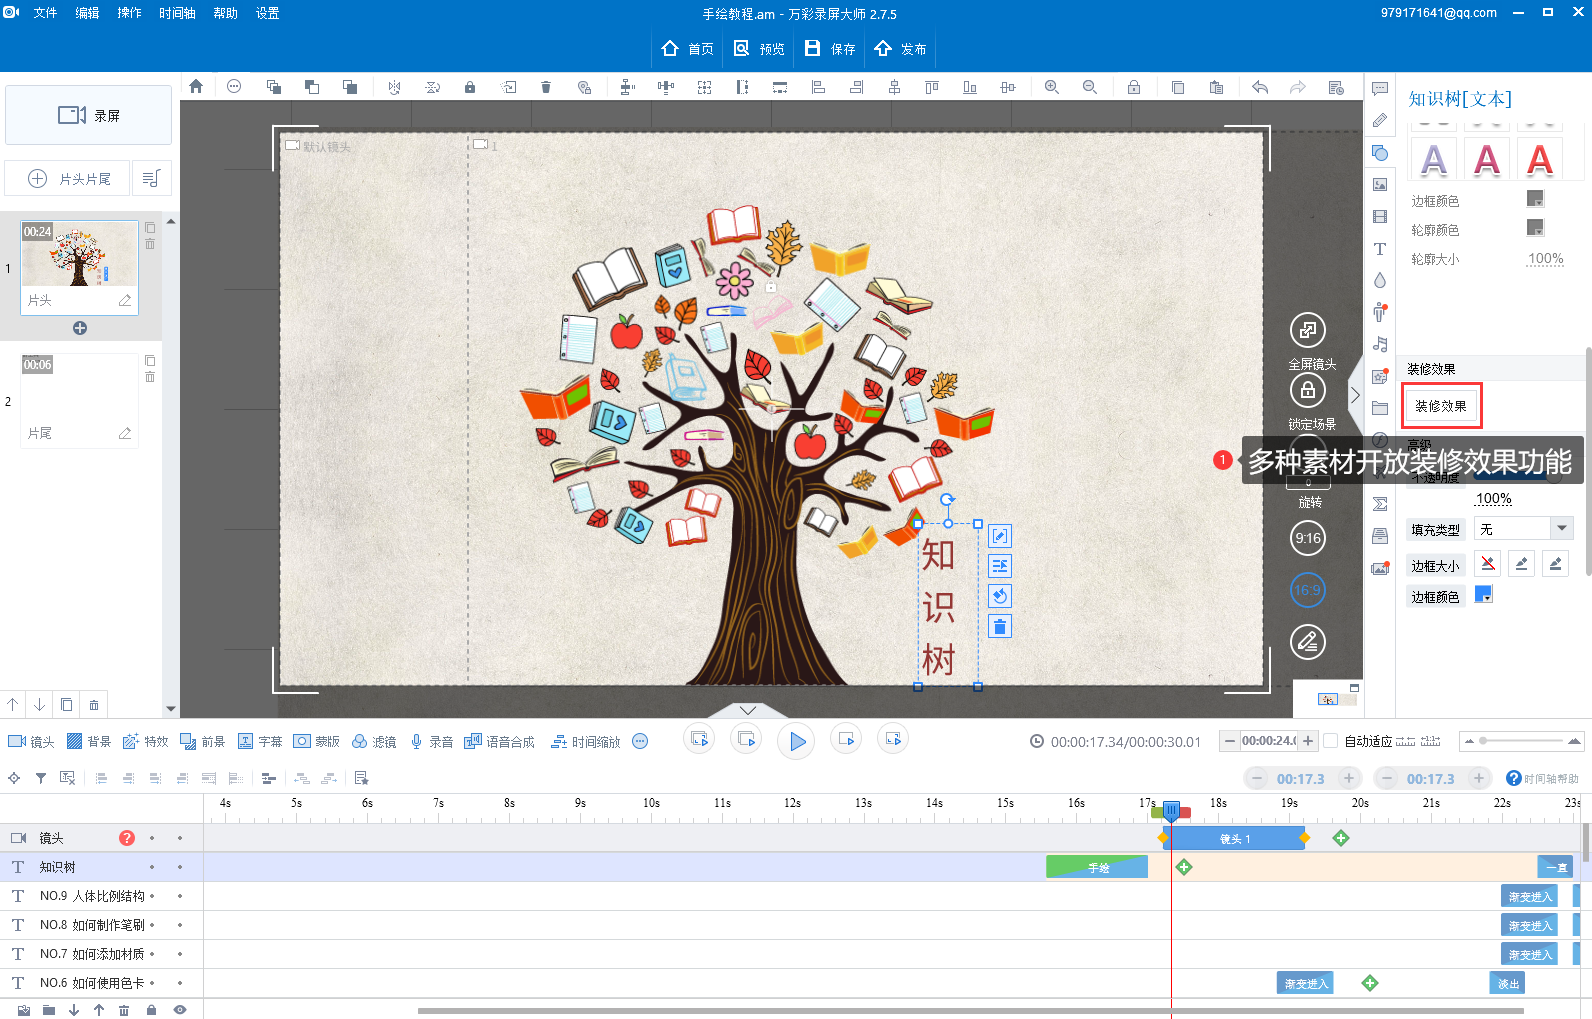Open the 时间轴 menu
This screenshot has height=1019, width=1592.
(x=177, y=13)
